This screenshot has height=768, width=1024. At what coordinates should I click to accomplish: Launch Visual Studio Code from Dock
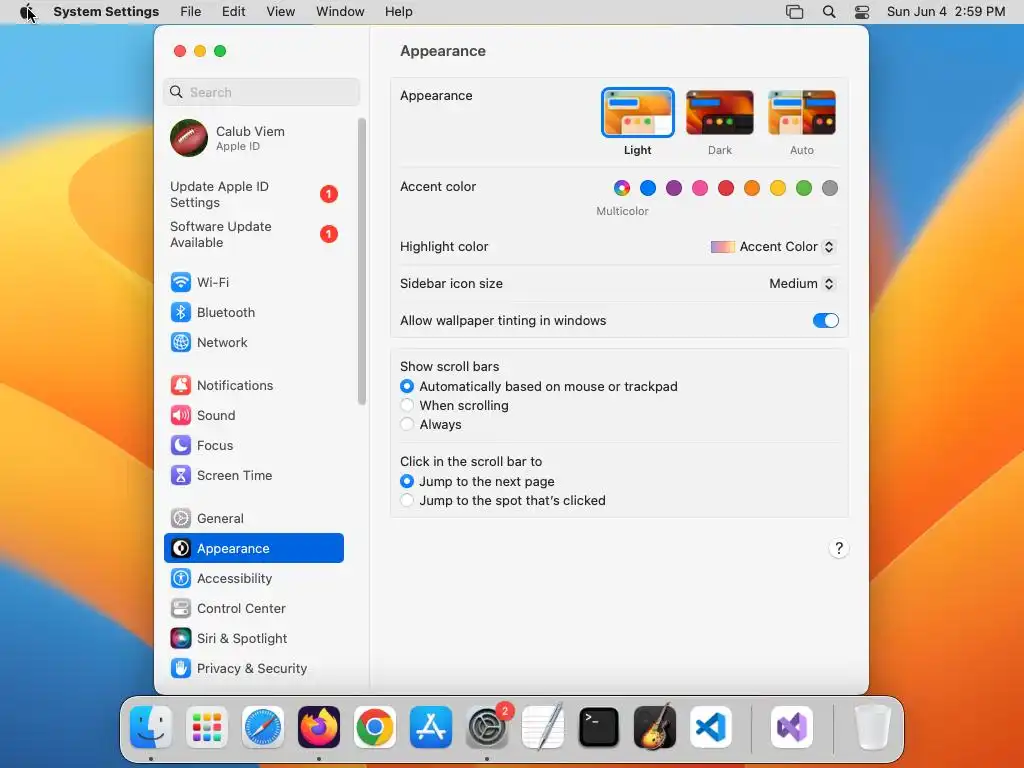(x=711, y=727)
